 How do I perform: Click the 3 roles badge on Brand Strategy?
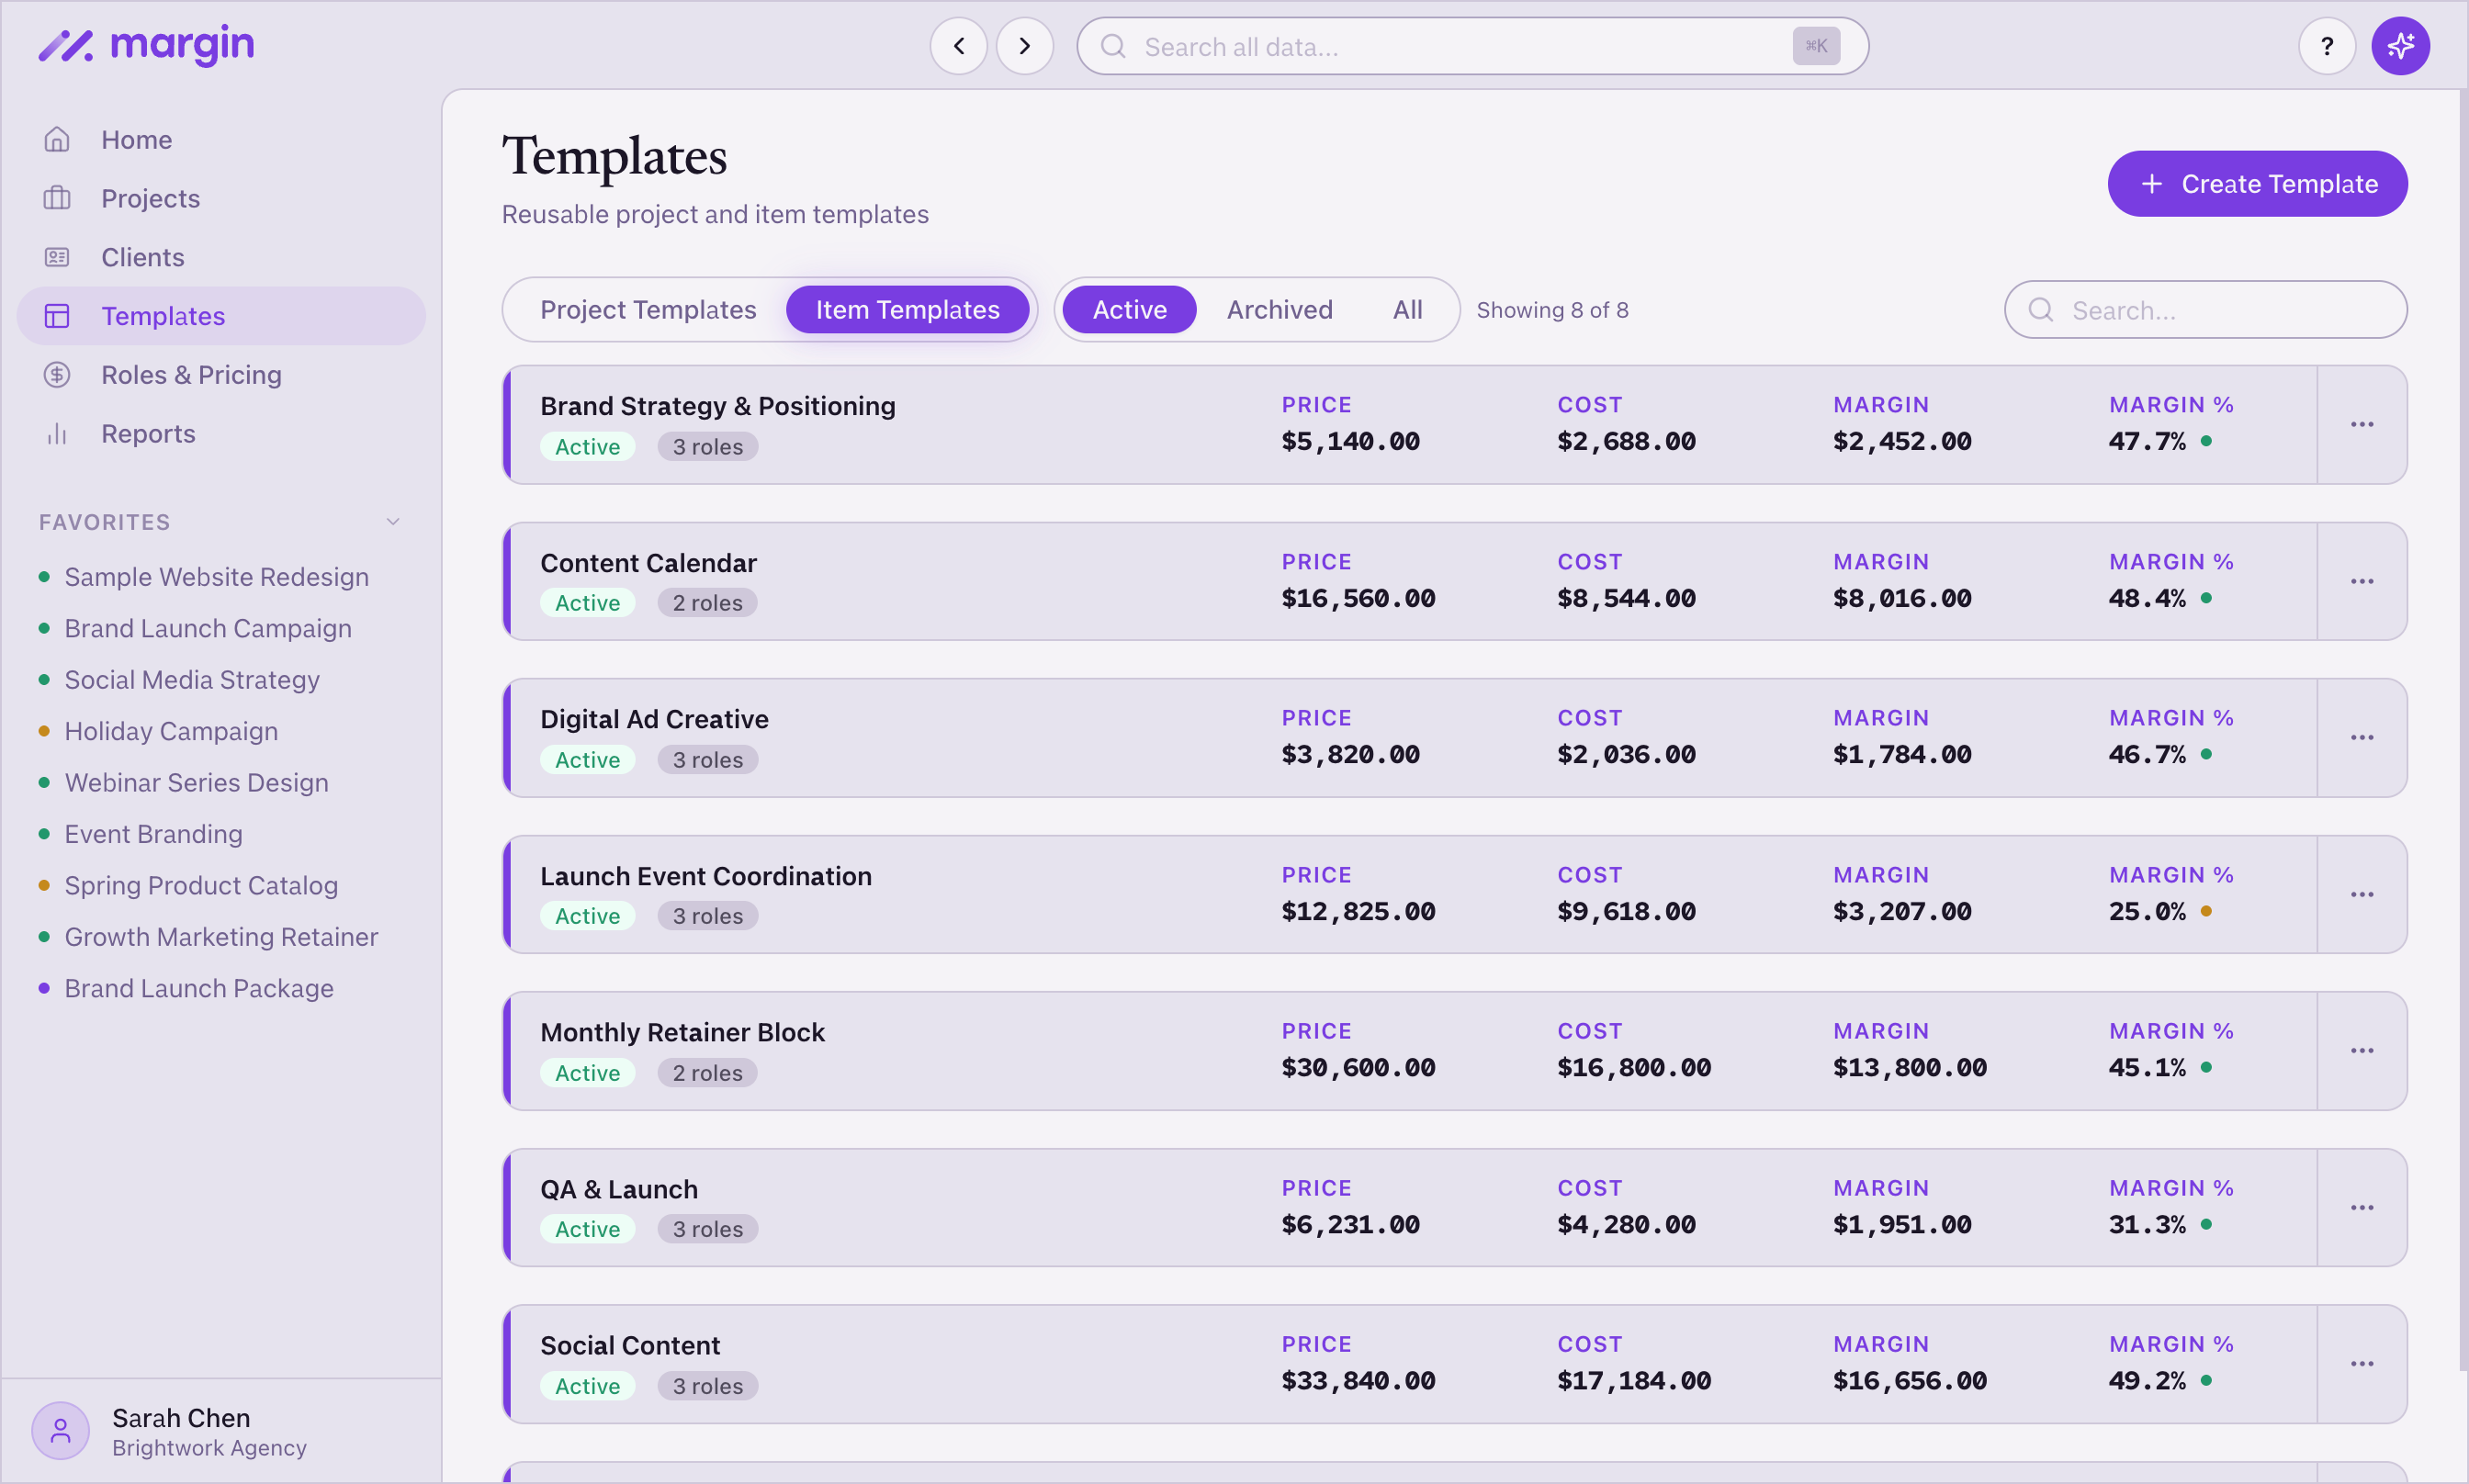coord(707,446)
